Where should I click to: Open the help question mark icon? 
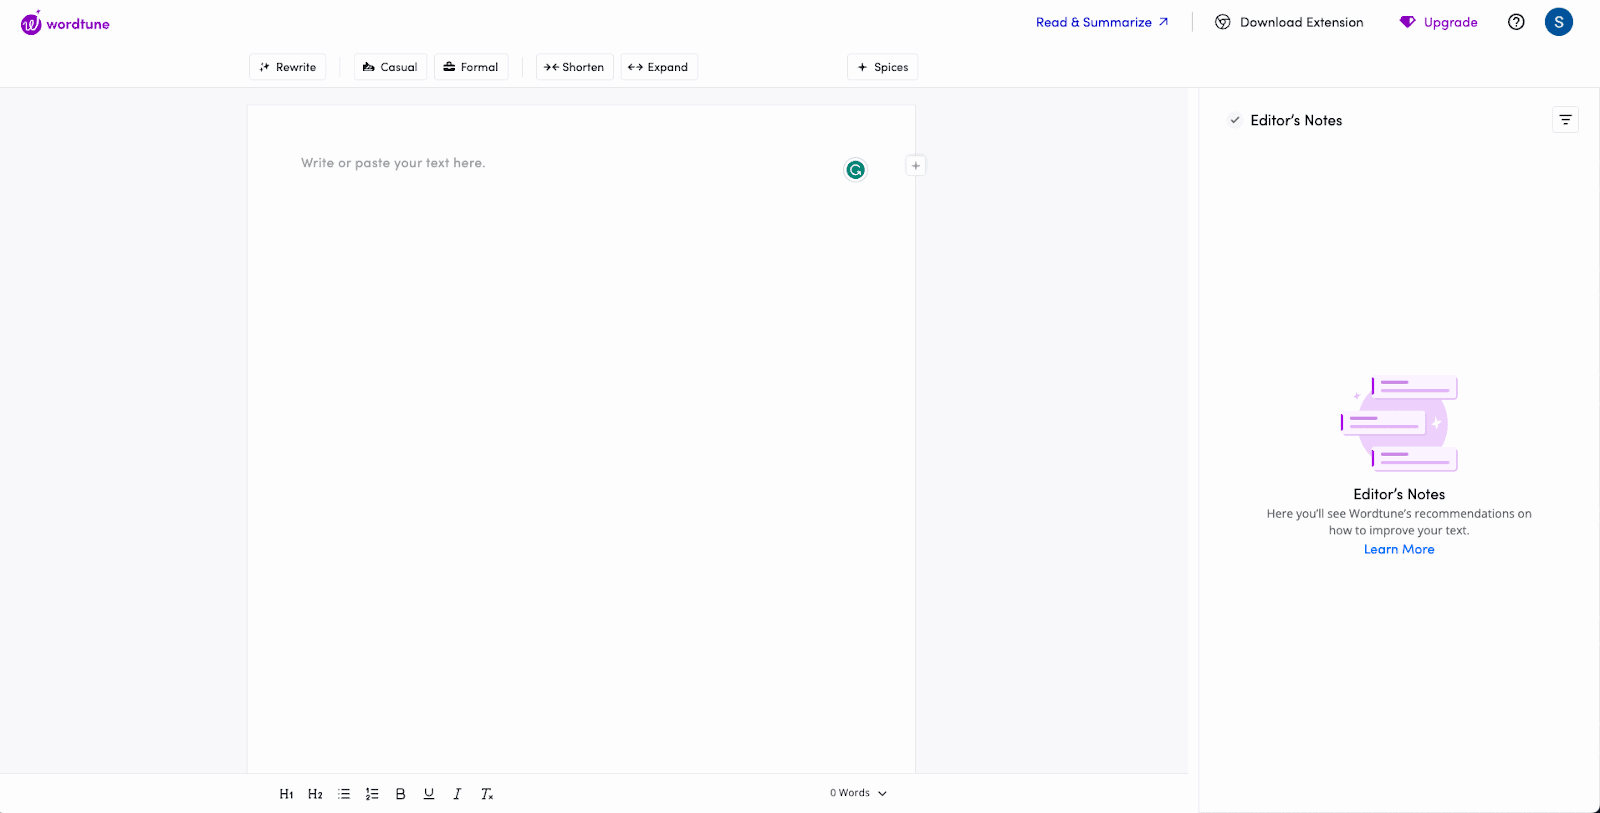1516,22
